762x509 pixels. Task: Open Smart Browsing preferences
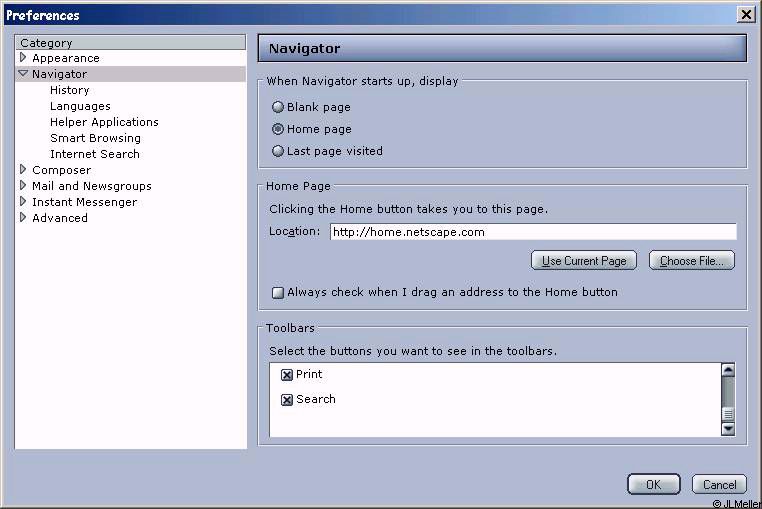95,138
